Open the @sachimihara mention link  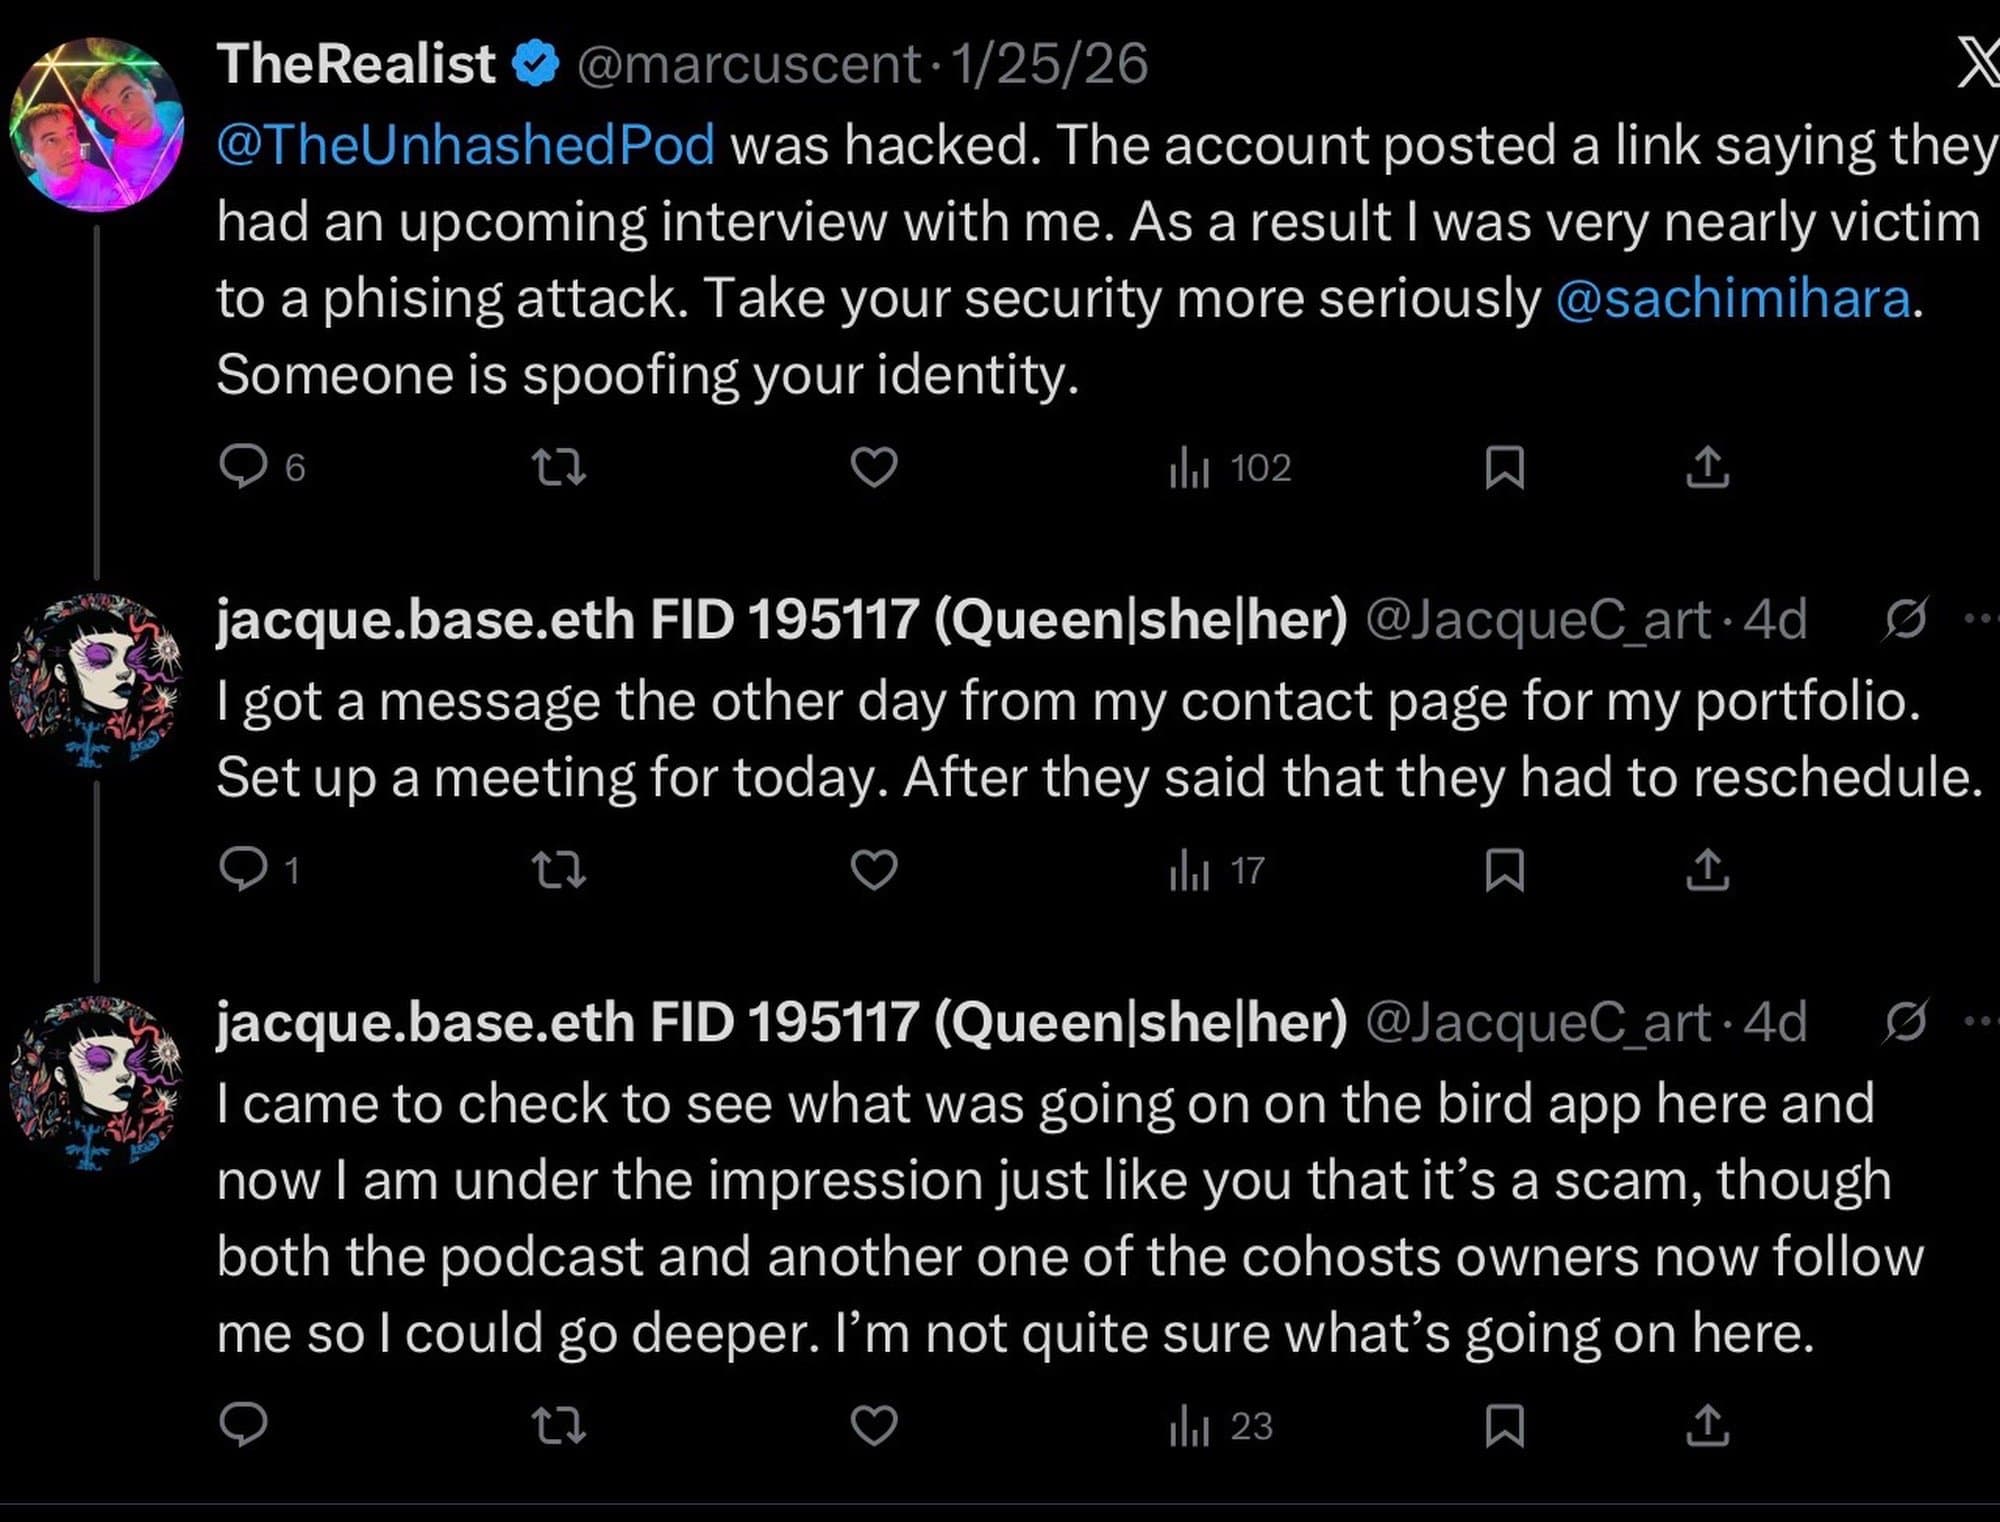pyautogui.click(x=1732, y=299)
